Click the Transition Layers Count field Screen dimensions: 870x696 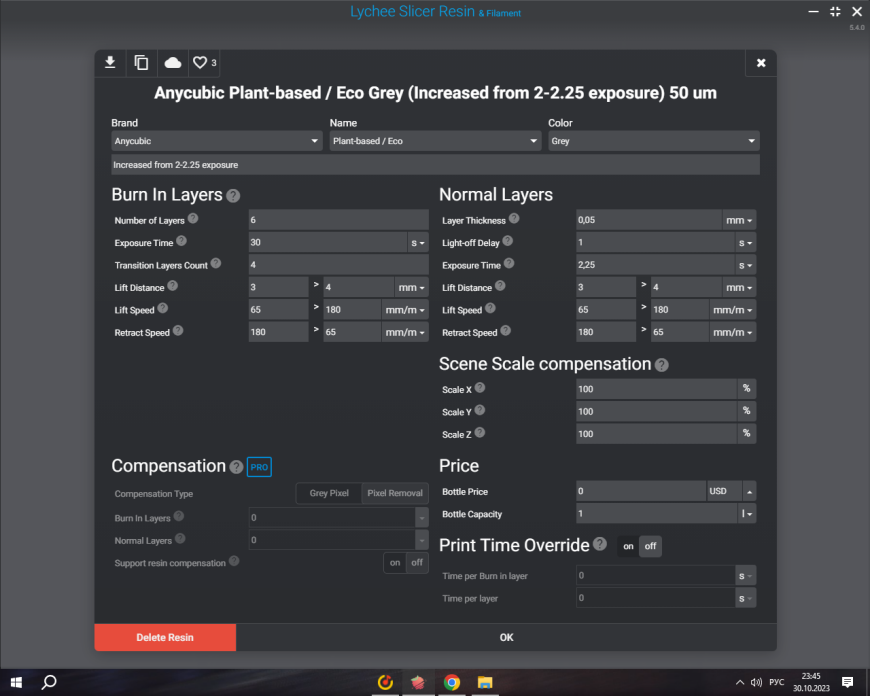tap(338, 265)
